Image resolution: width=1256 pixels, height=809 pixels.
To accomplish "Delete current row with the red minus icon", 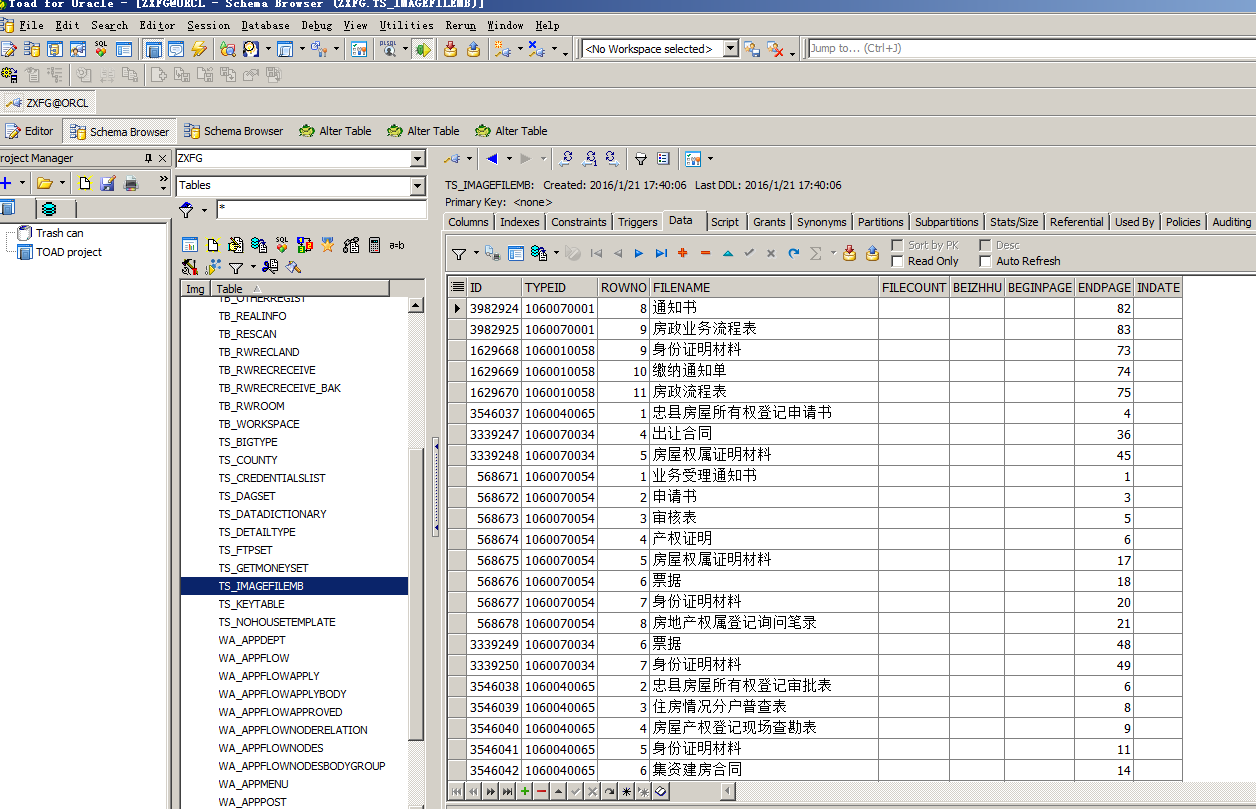I will click(x=705, y=253).
